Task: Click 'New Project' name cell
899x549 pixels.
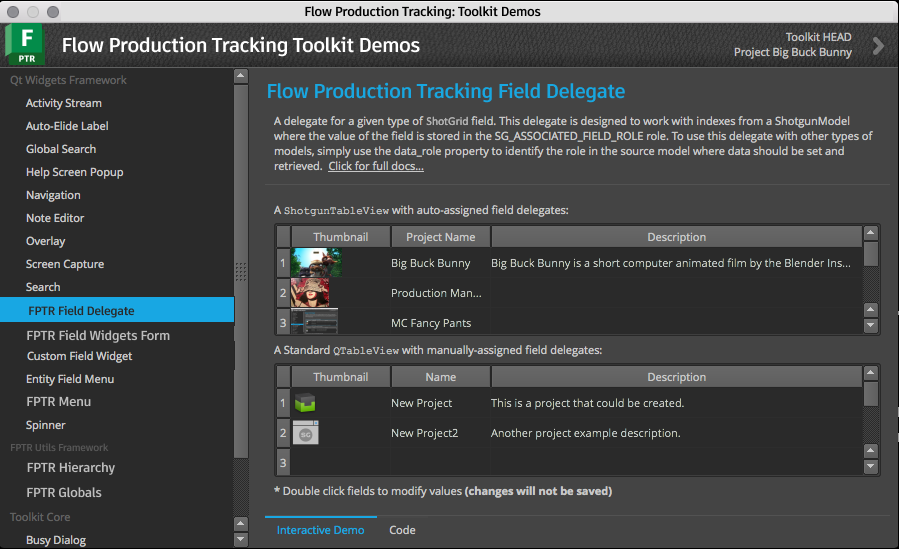Action: tap(440, 403)
